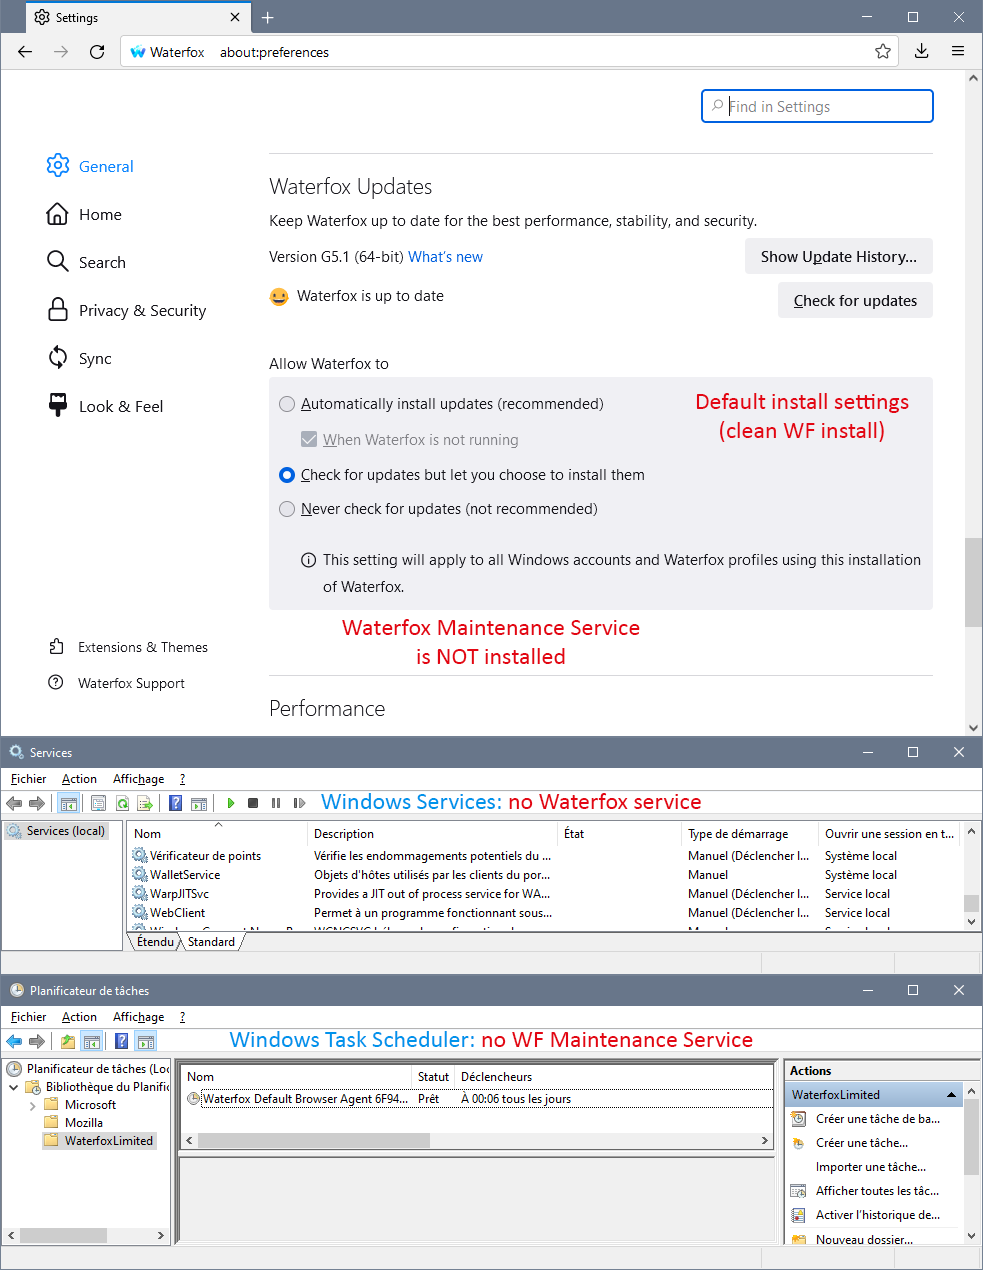983x1270 pixels.
Task: Click Task Scheduler tree horizontal scrollbar thumb
Action: coord(63,1236)
